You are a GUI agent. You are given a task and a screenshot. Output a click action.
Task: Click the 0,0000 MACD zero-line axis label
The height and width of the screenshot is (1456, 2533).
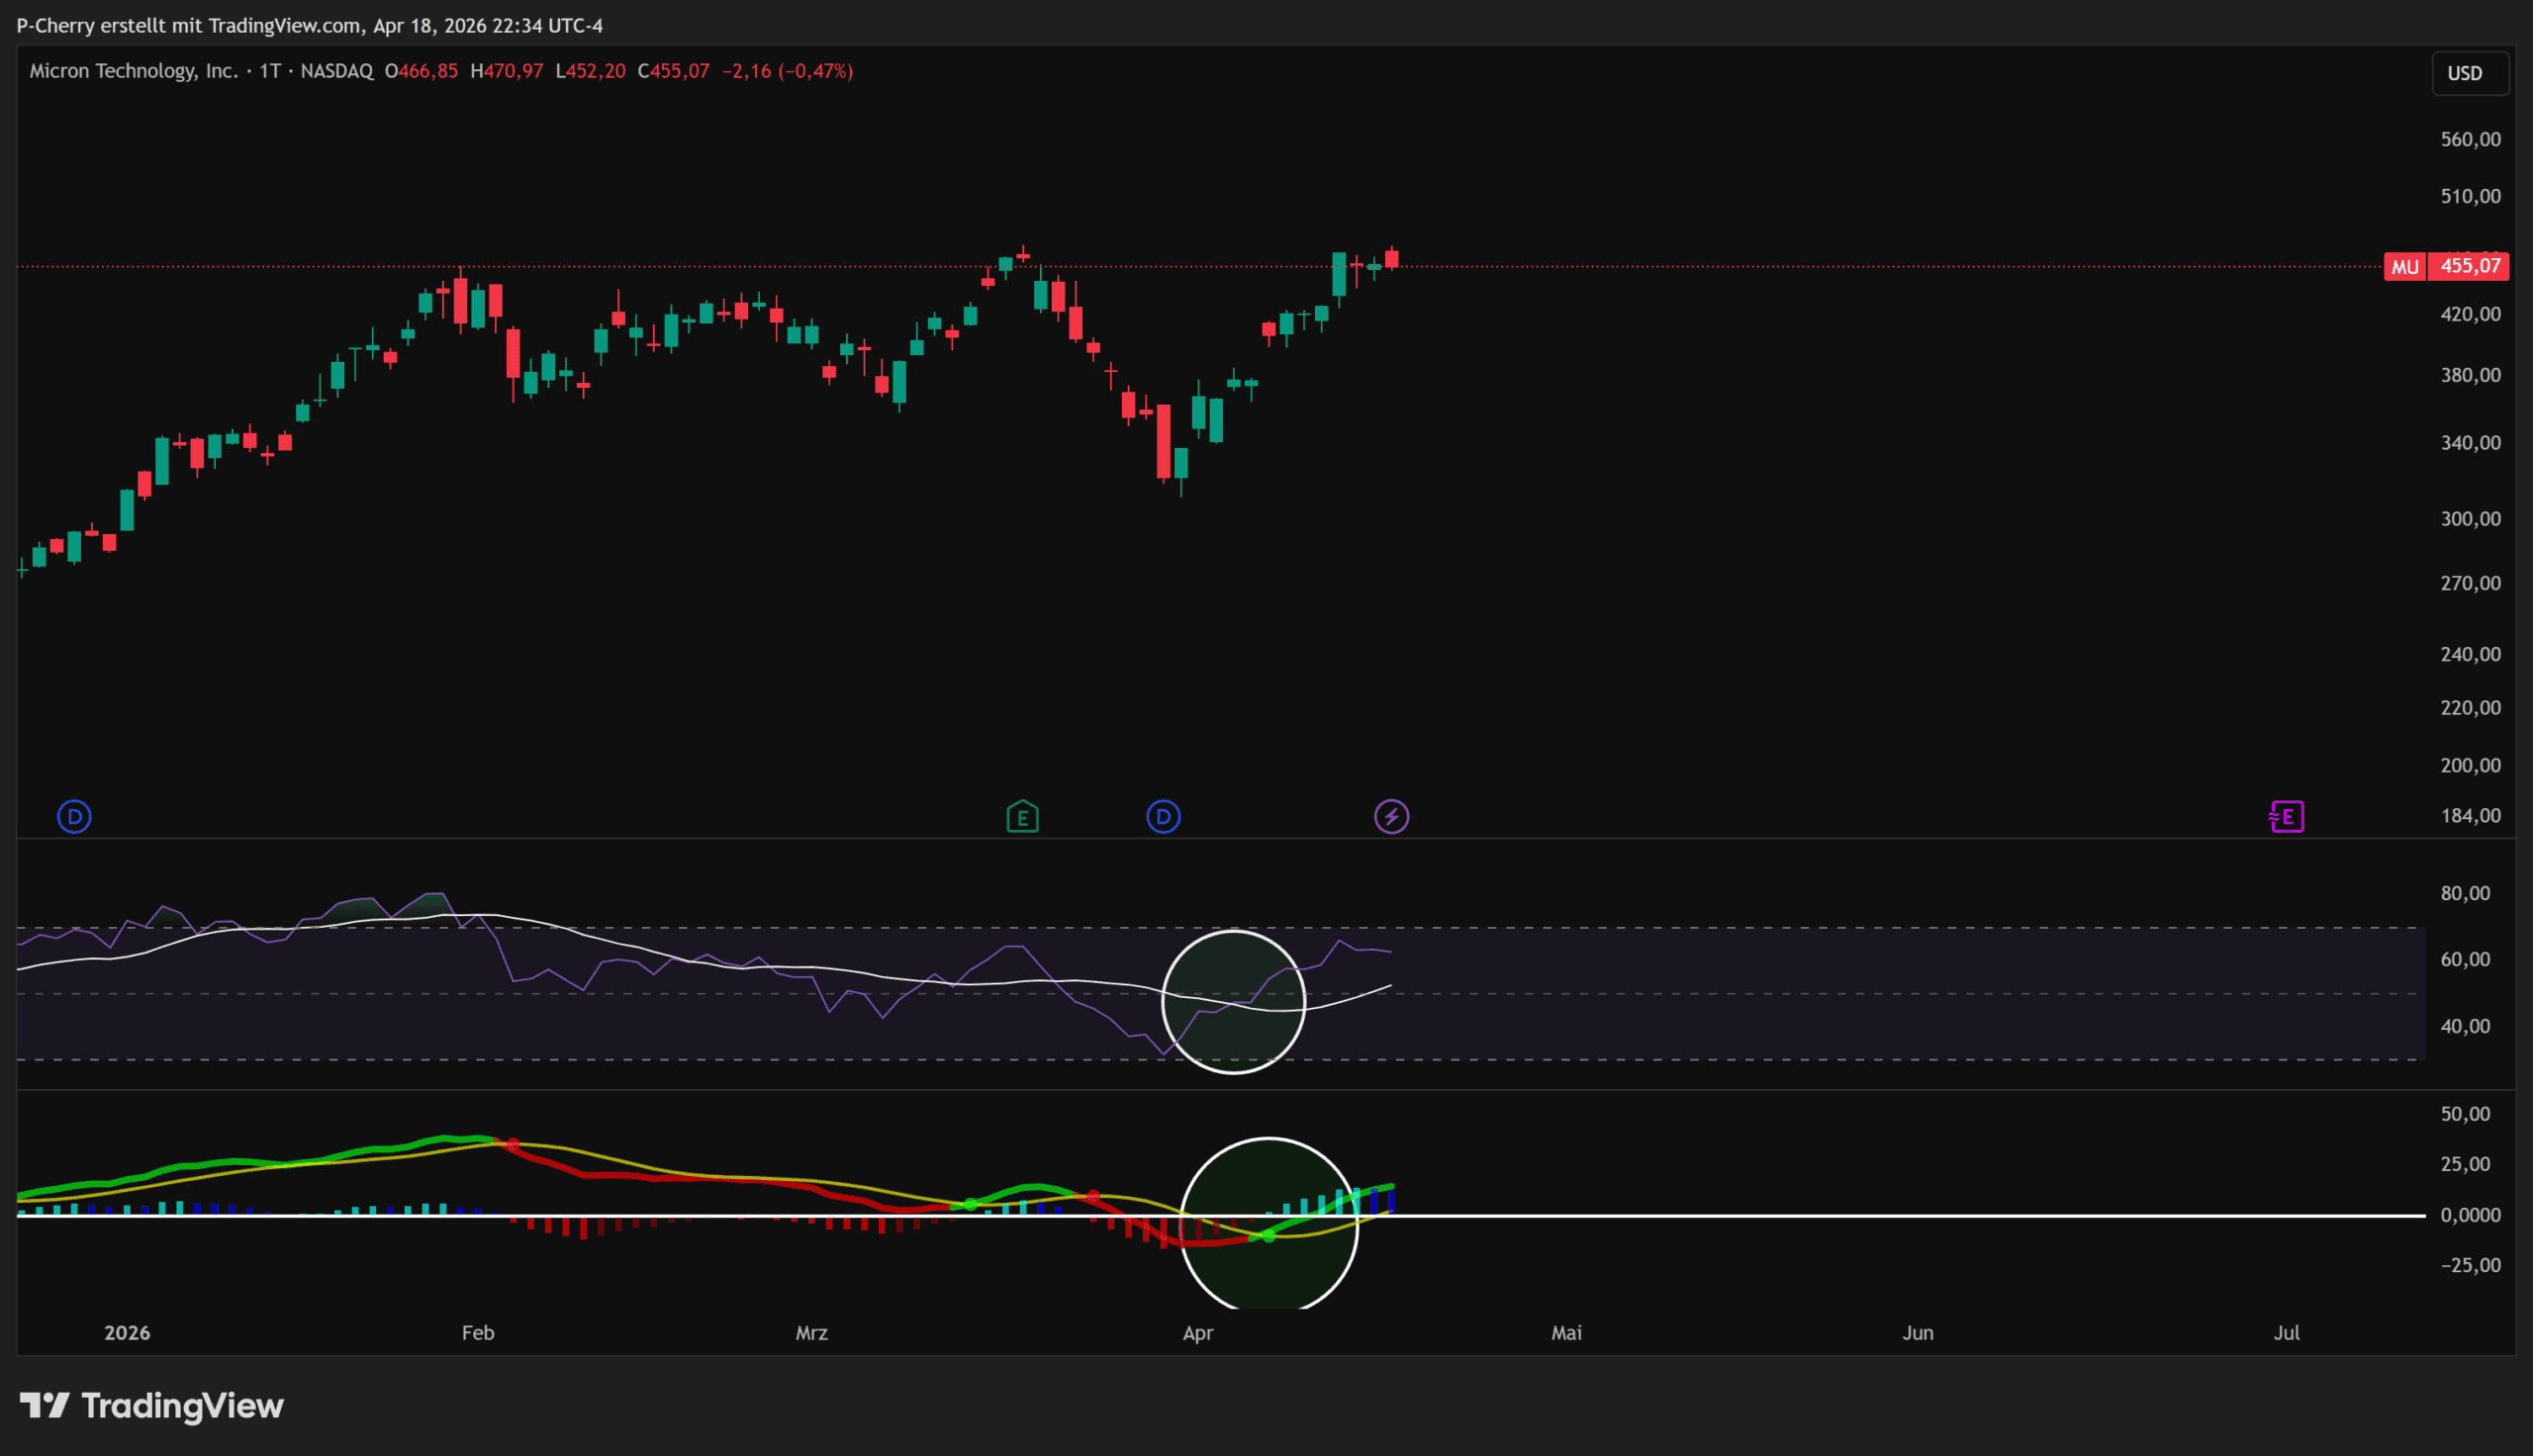pyautogui.click(x=2470, y=1215)
